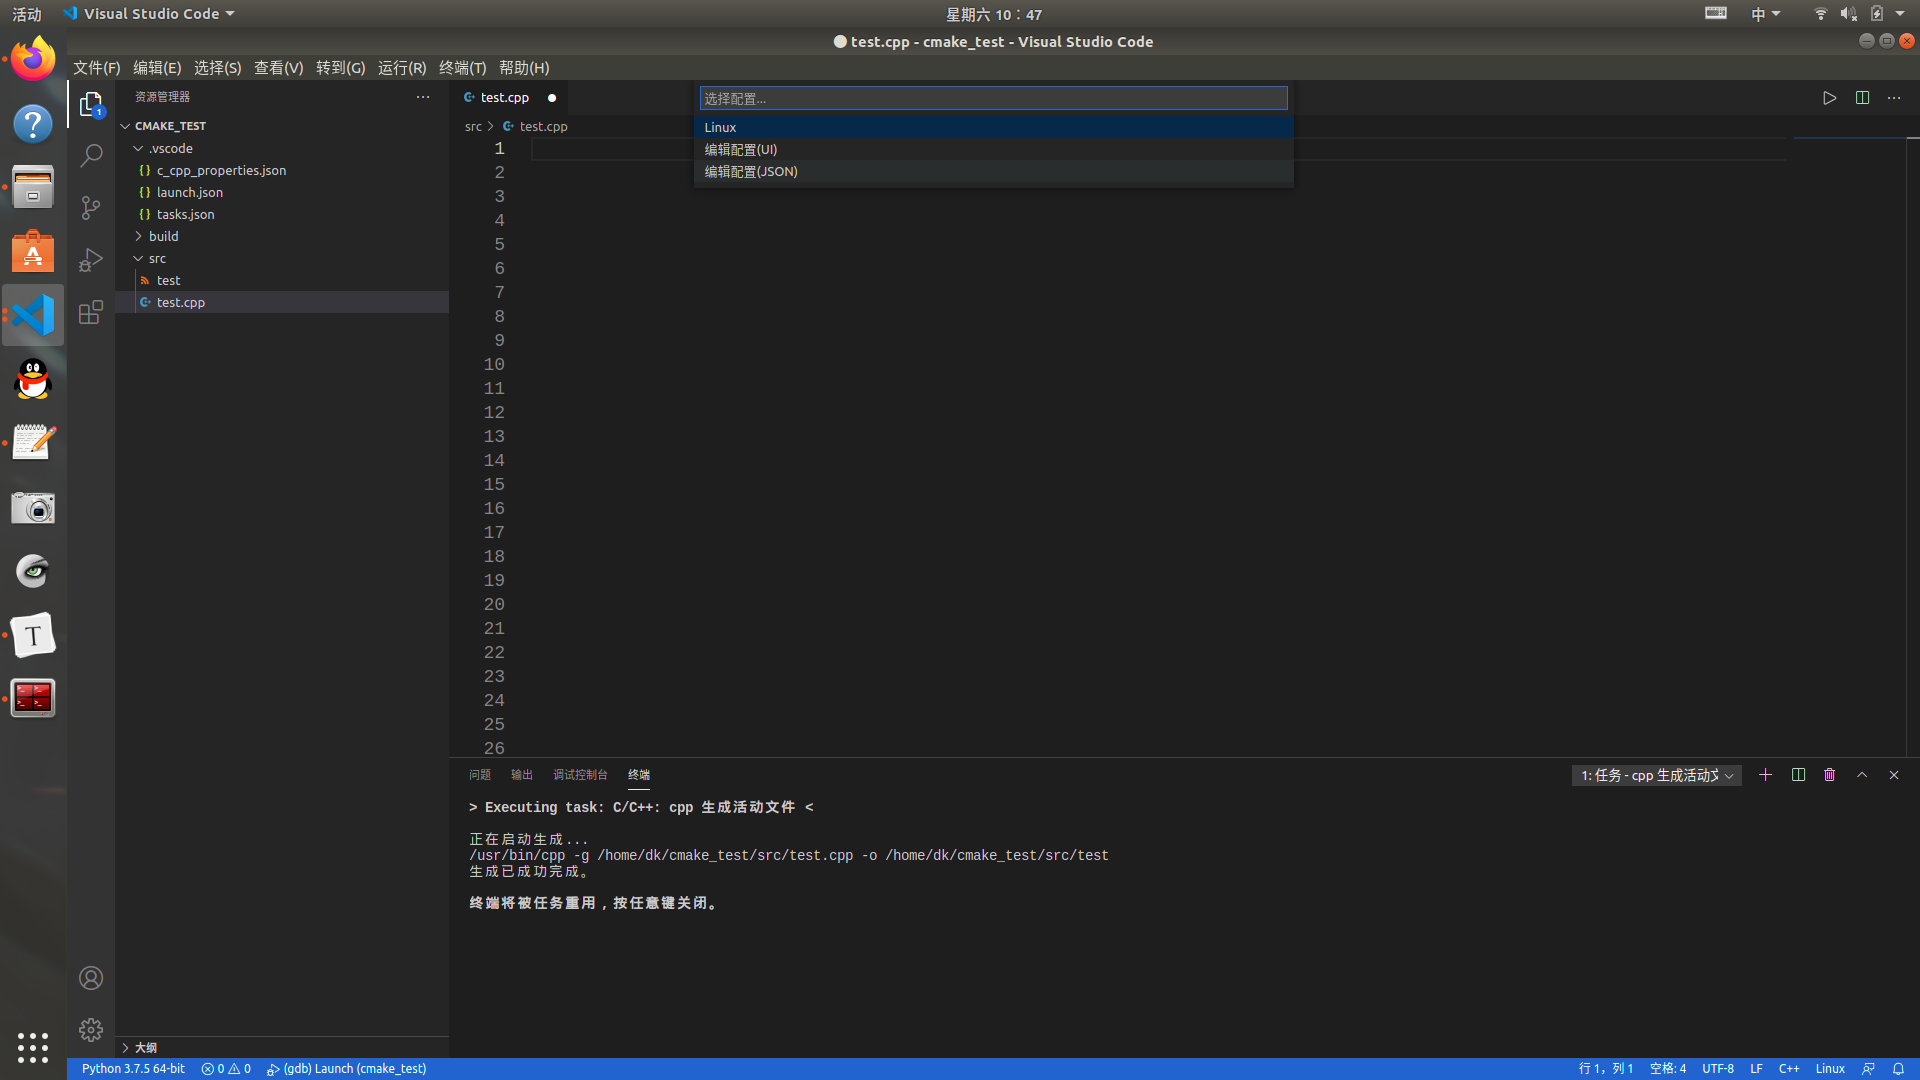Open the Extensions view
Viewport: 1920px width, 1080px height.
click(91, 312)
